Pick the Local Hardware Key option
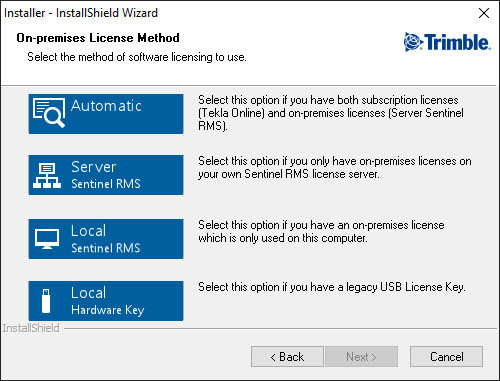Image resolution: width=500 pixels, height=381 pixels. click(x=106, y=301)
